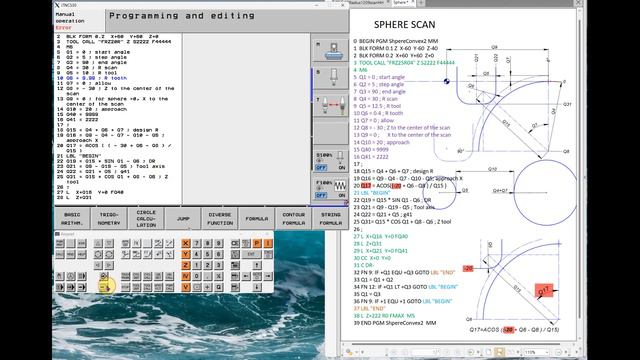The image size is (640, 360).
Task: Click the red highlighted Q17 on PDF line 20
Action: [366, 186]
